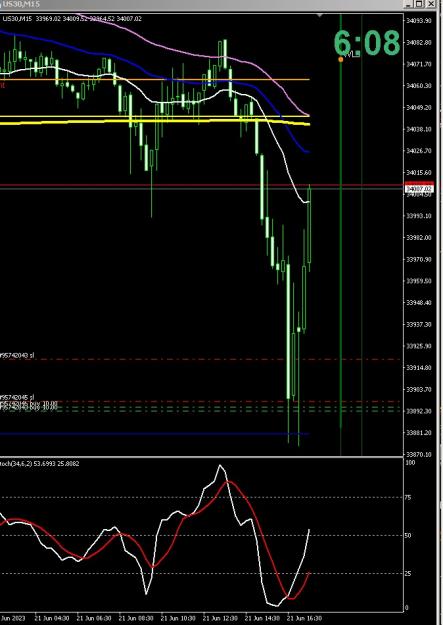Click the 33982.00 price scale label
This screenshot has height=625, width=443.
[418, 238]
